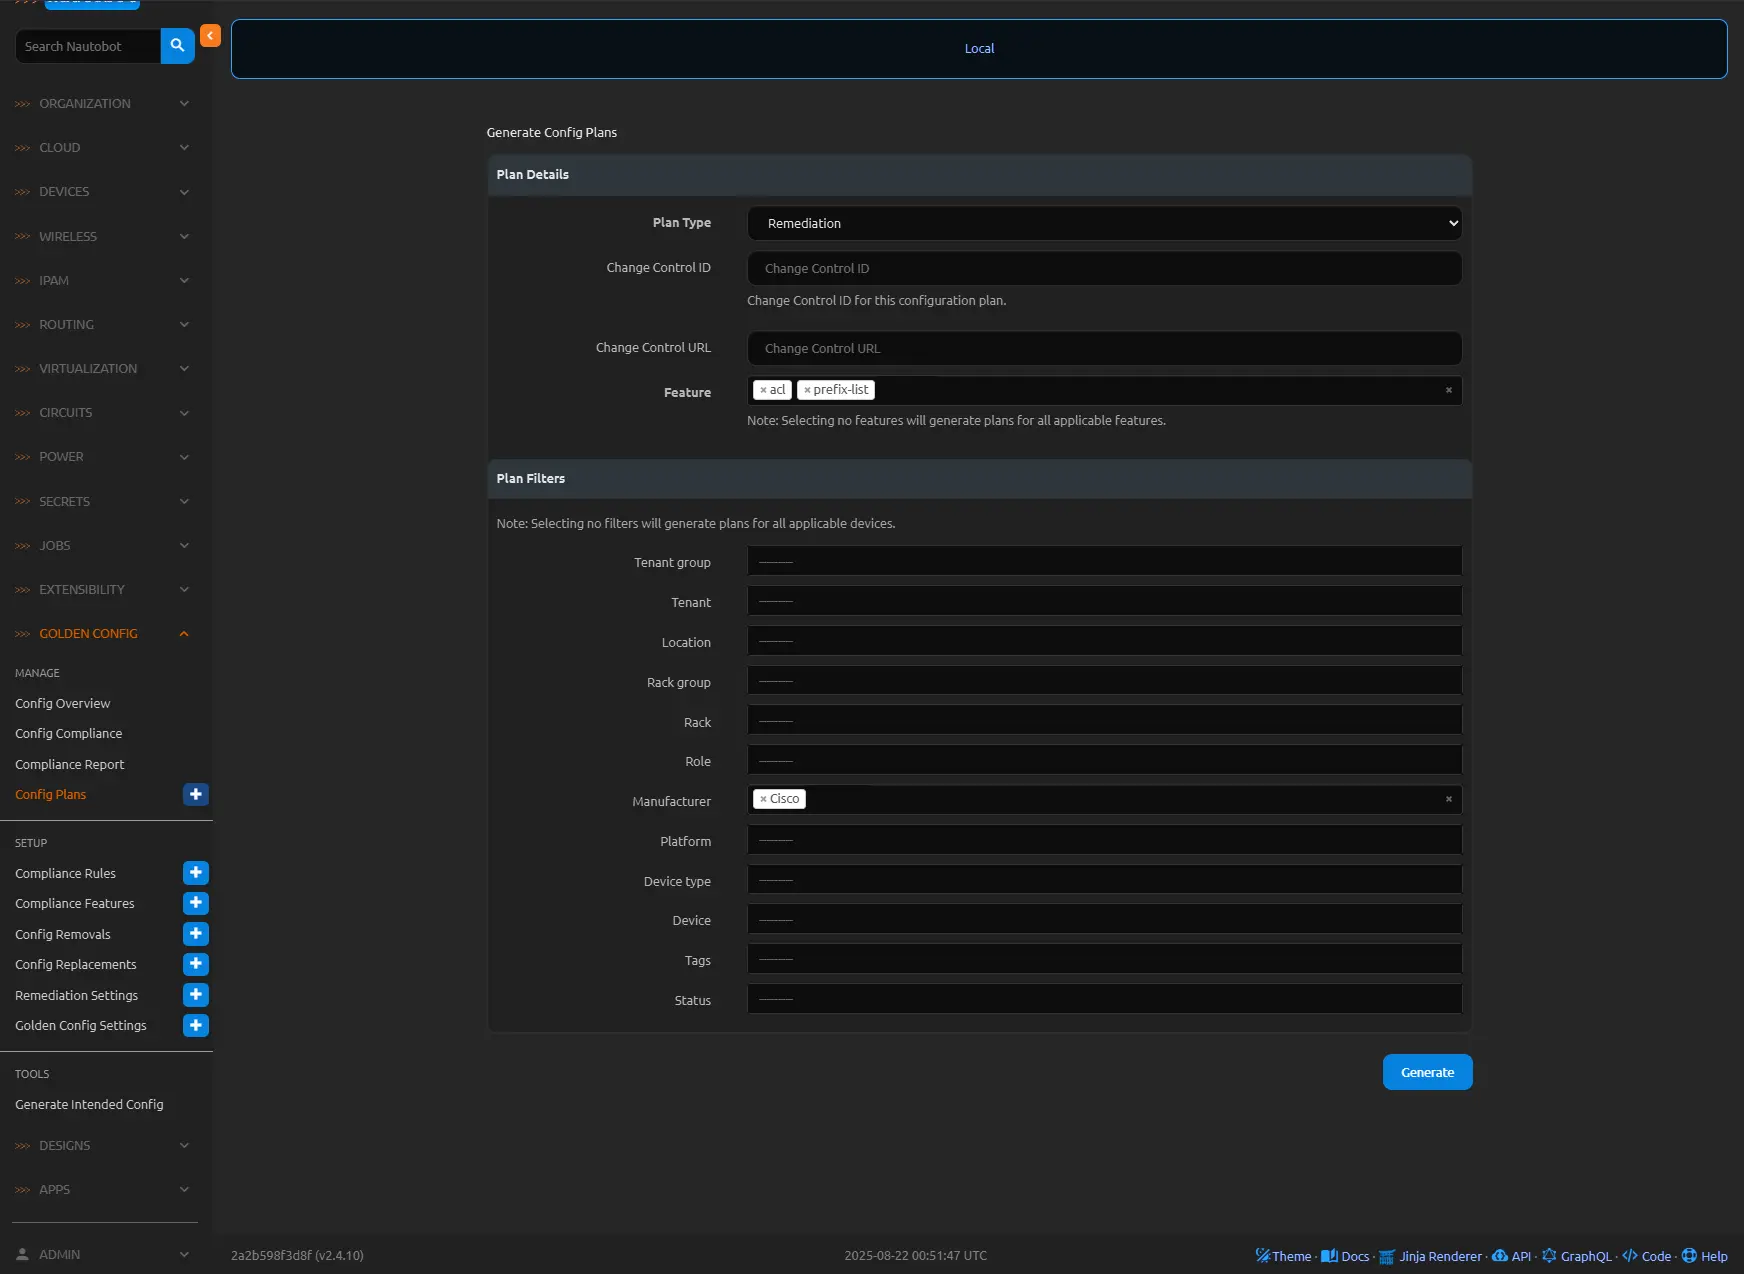Open the Jinja Renderer footer link
1744x1274 pixels.
coord(1440,1256)
